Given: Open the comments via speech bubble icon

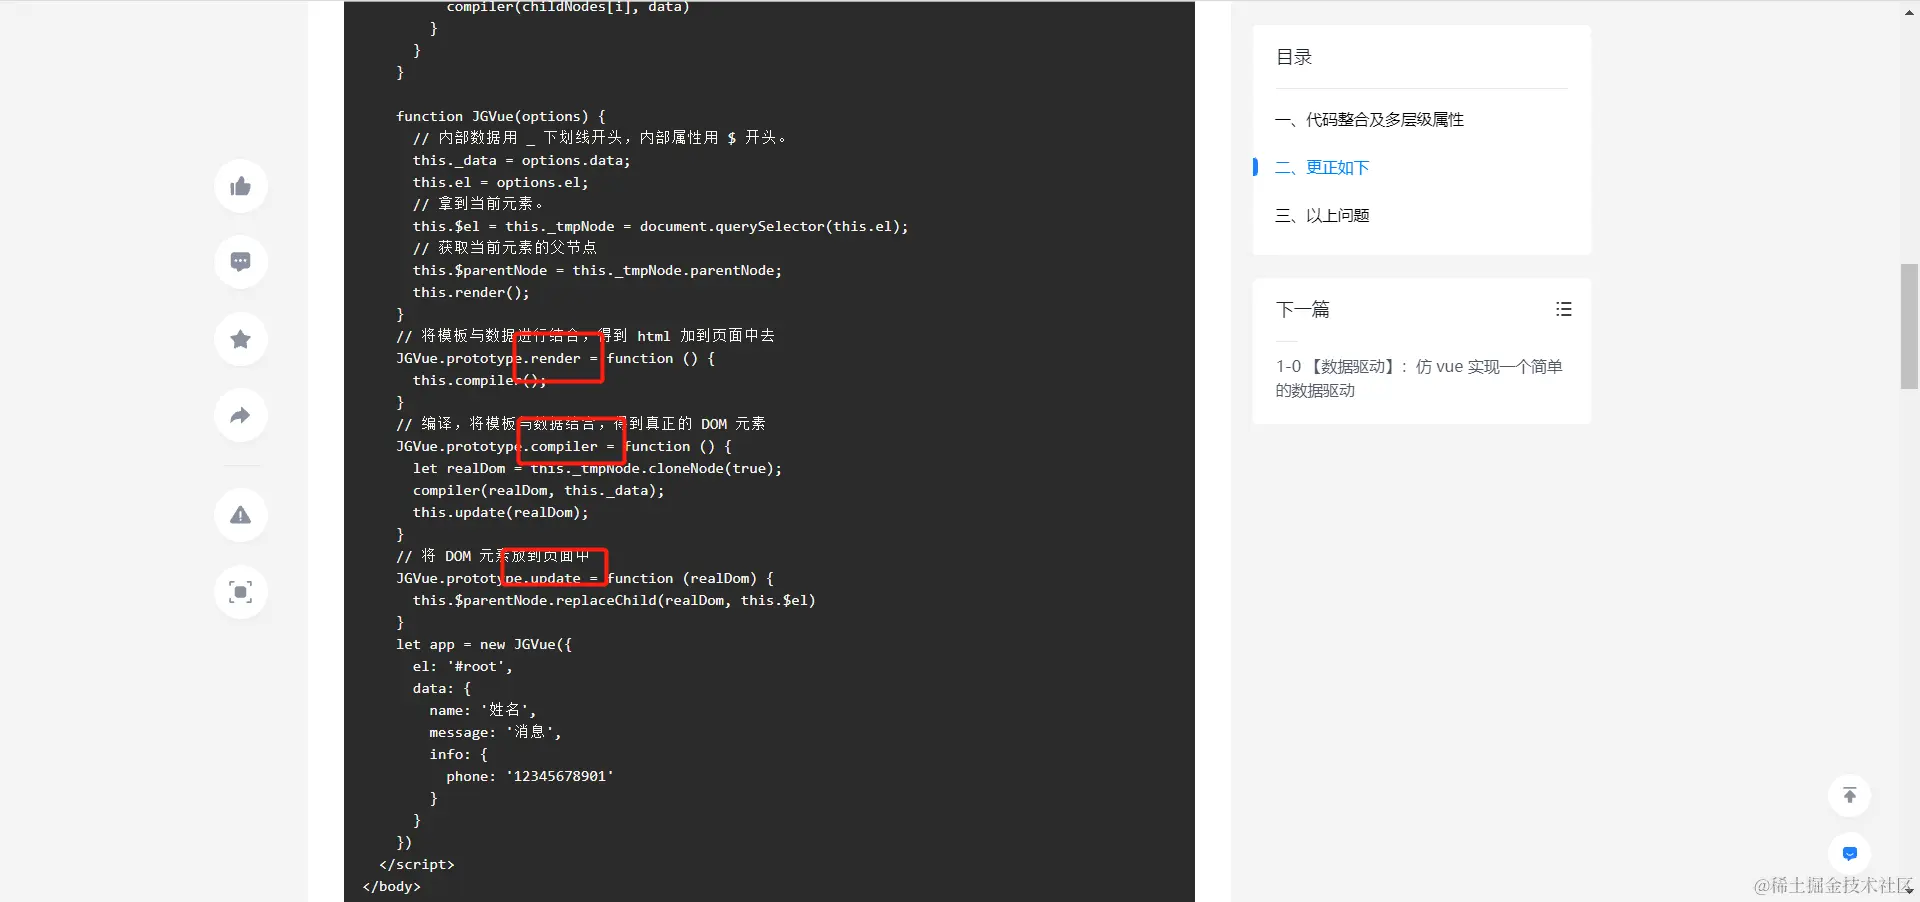Looking at the screenshot, I should pyautogui.click(x=241, y=262).
